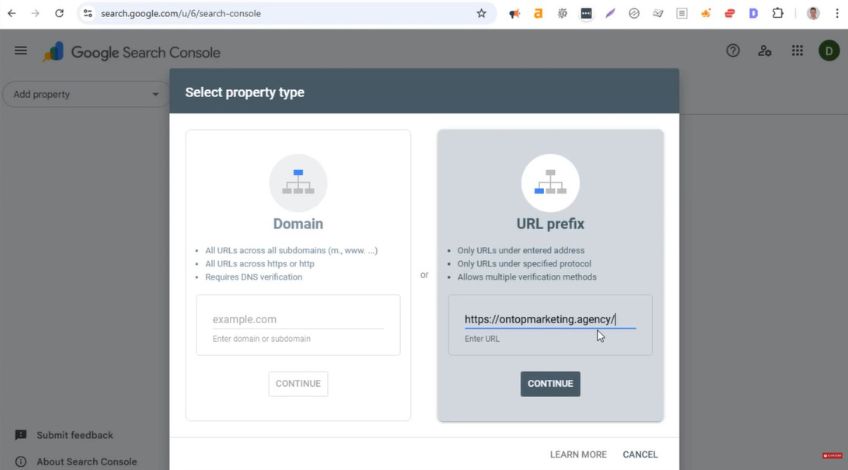Click 'Requires DNS verification' text
This screenshot has width=848, height=470.
click(254, 277)
